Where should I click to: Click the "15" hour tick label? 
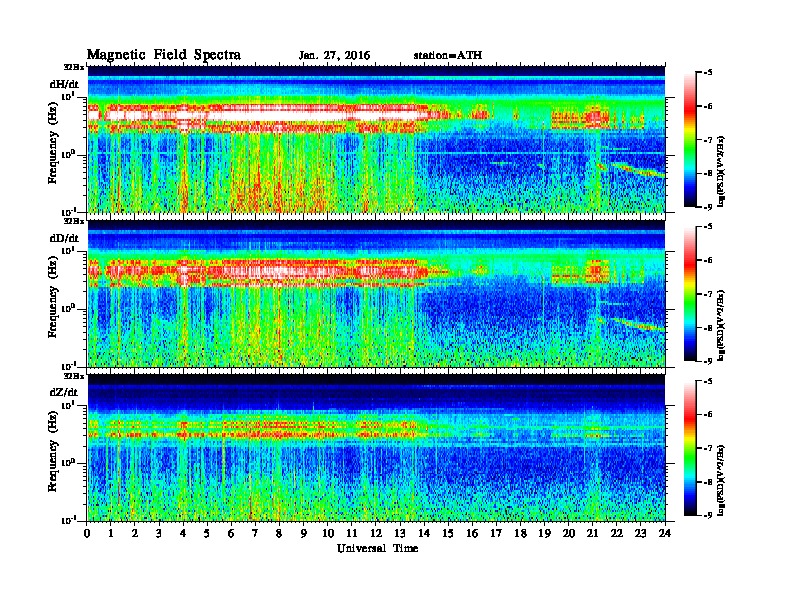[448, 533]
